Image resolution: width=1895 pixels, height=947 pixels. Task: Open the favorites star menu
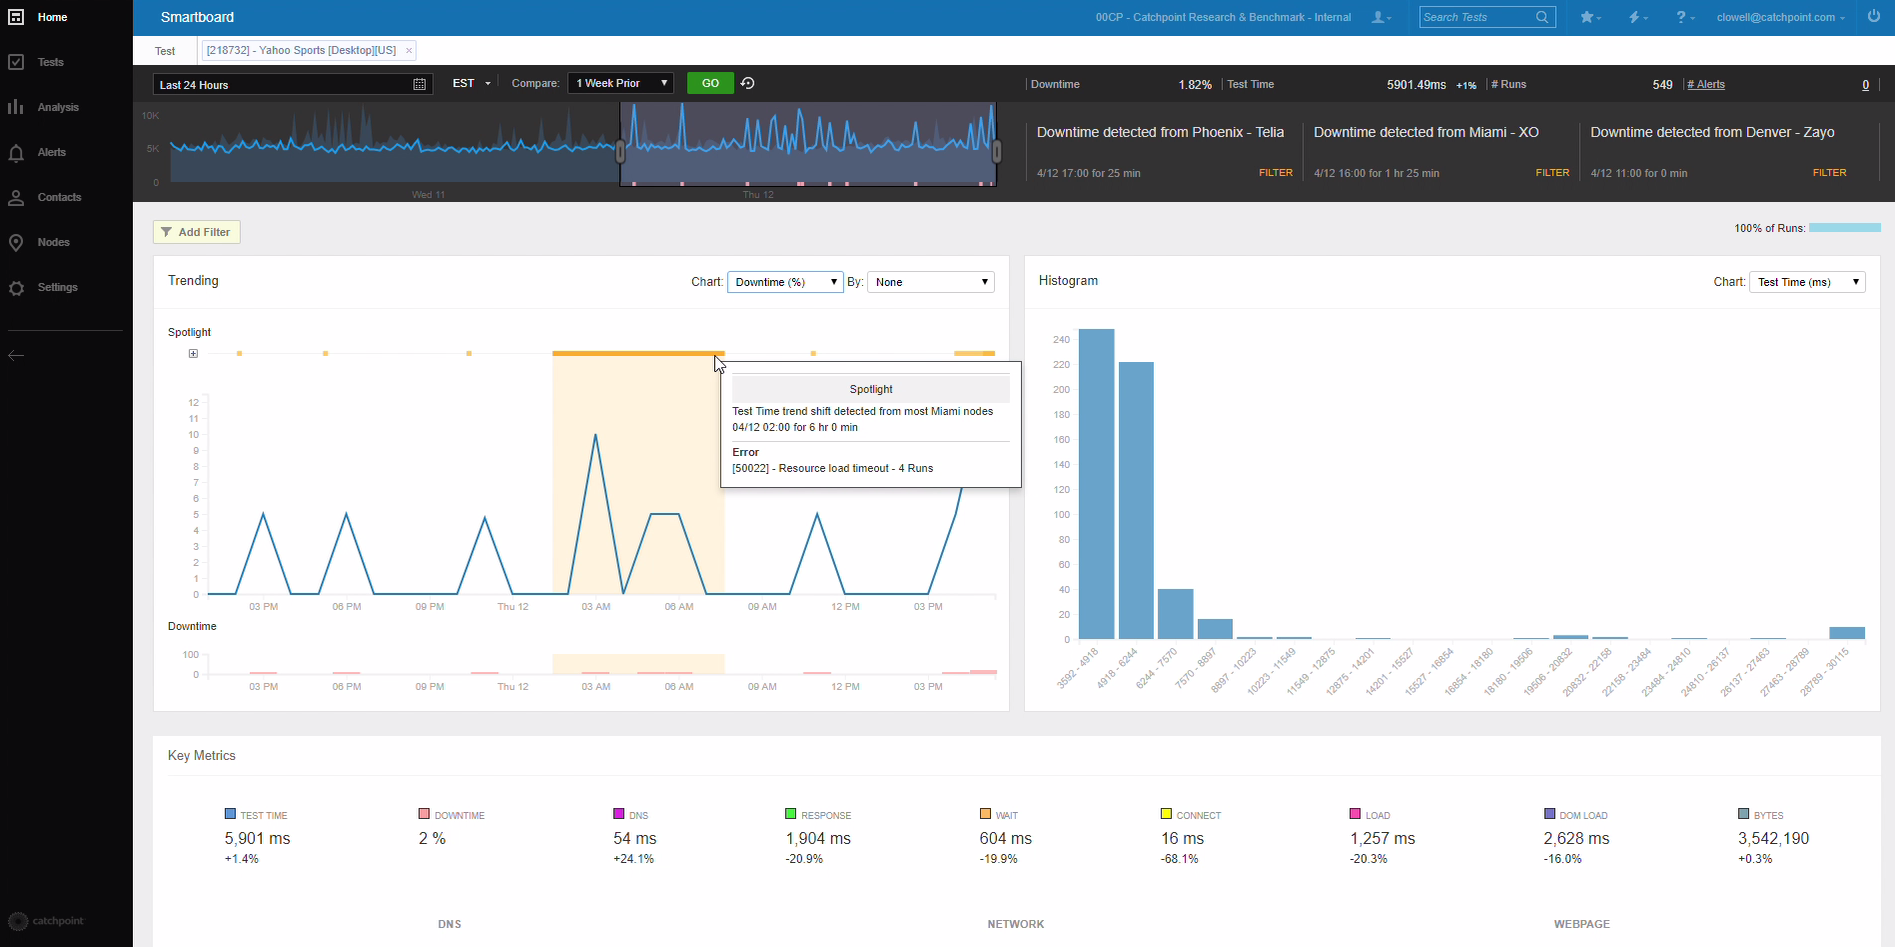1589,17
